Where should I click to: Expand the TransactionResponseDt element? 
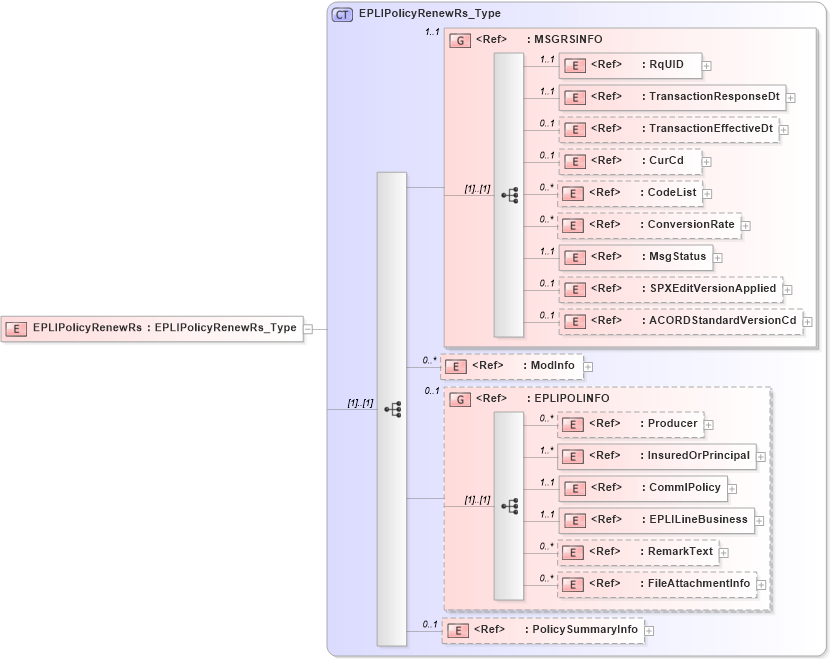pos(791,97)
